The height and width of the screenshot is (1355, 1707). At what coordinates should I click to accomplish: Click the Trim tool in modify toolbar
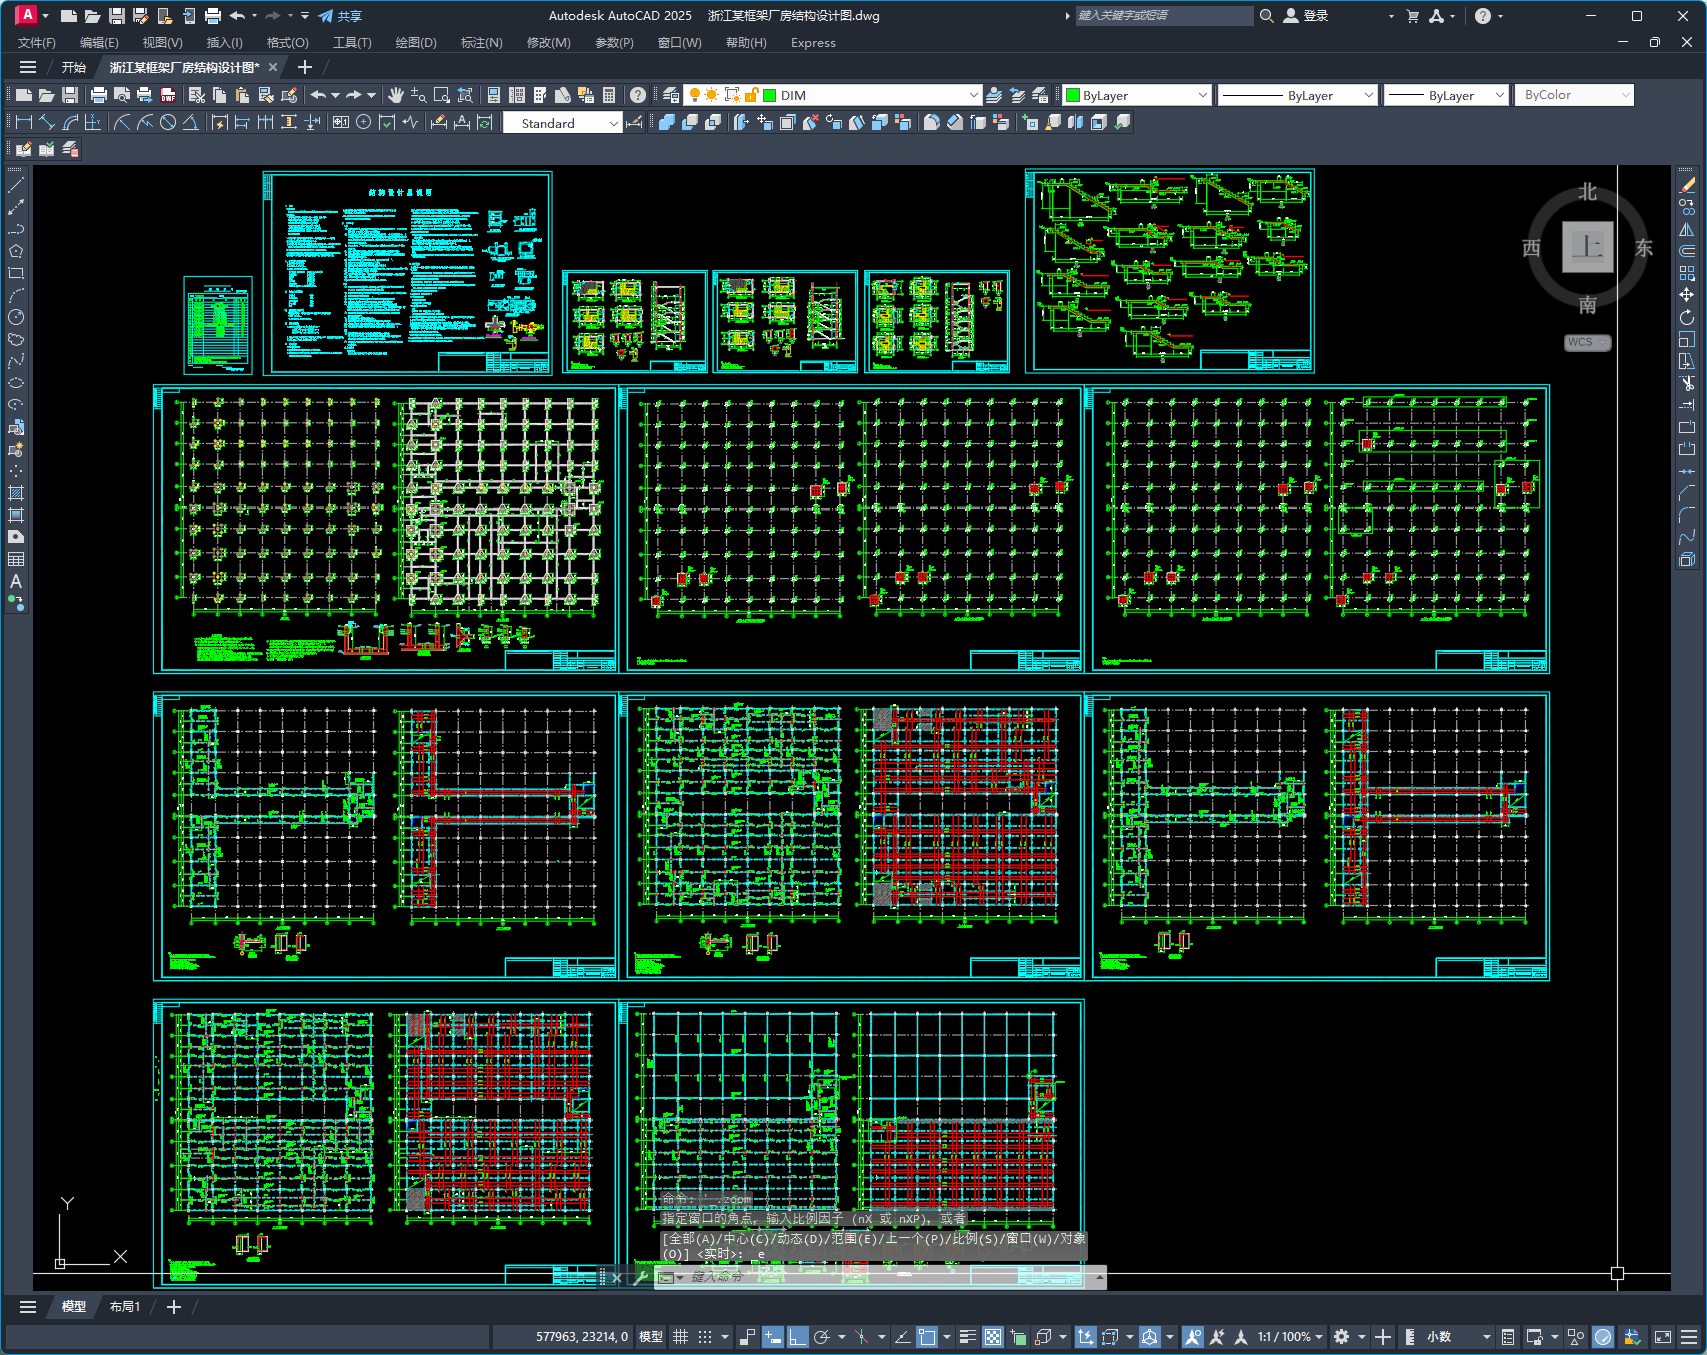coord(1687,383)
